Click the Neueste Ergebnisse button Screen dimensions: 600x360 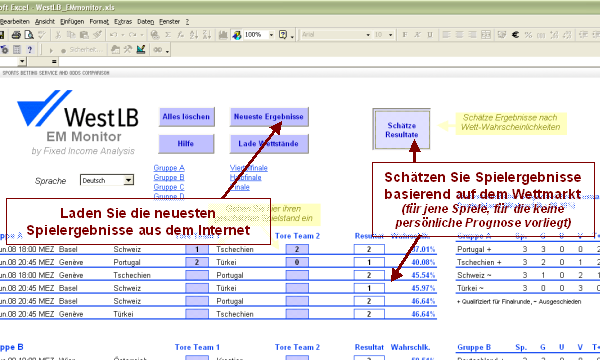[x=269, y=117]
